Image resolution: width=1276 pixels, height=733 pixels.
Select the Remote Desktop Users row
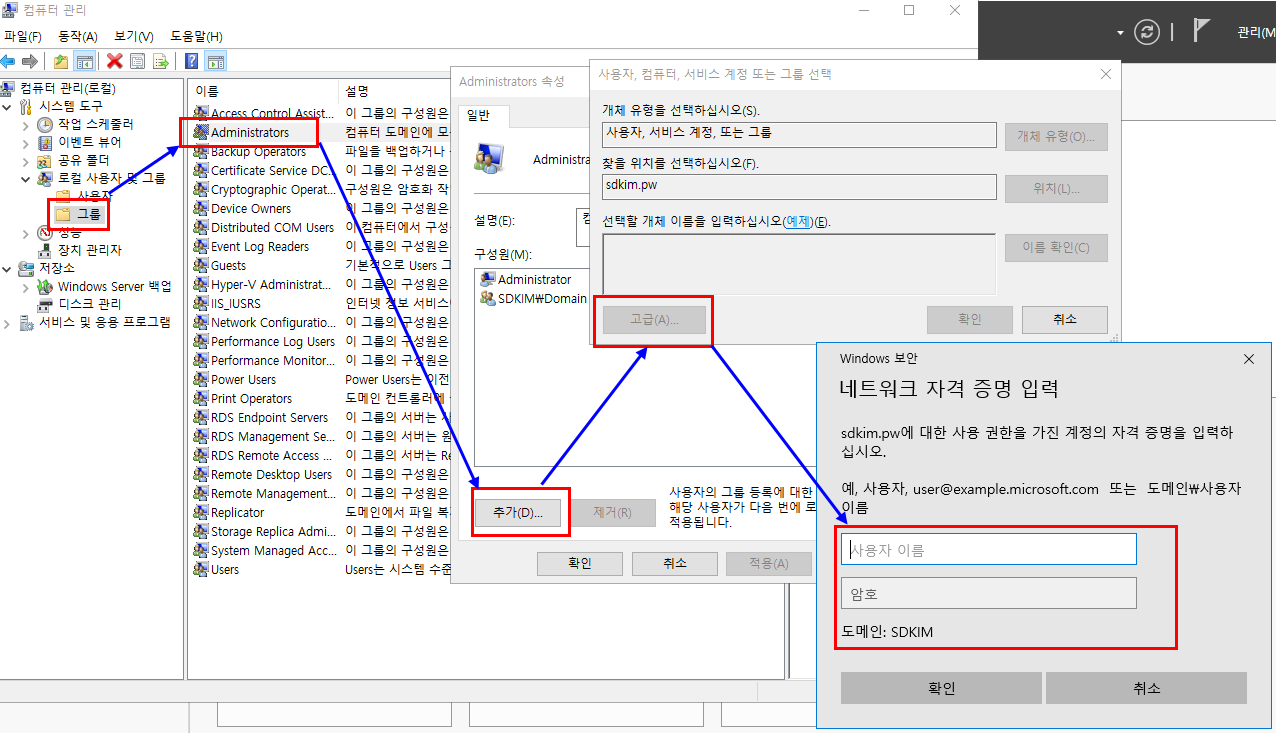click(271, 475)
